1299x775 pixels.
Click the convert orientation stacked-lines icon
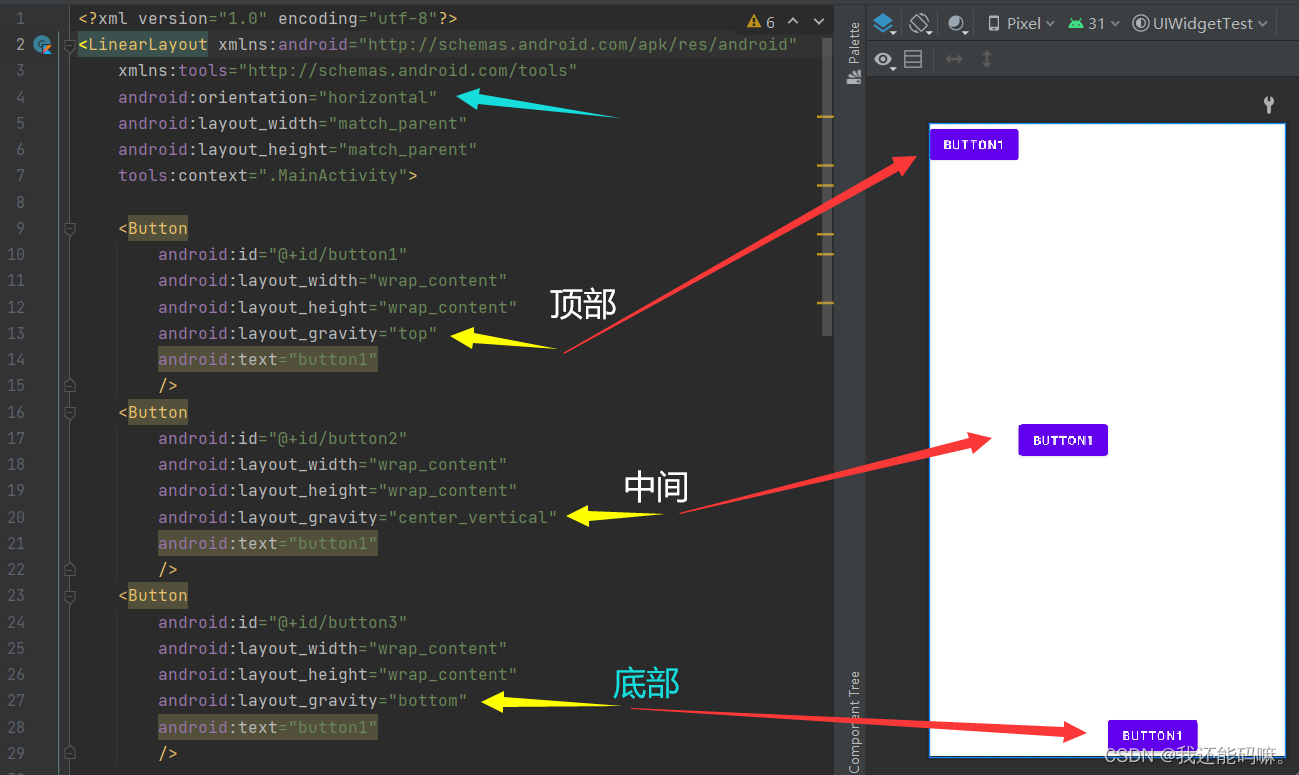(x=913, y=60)
